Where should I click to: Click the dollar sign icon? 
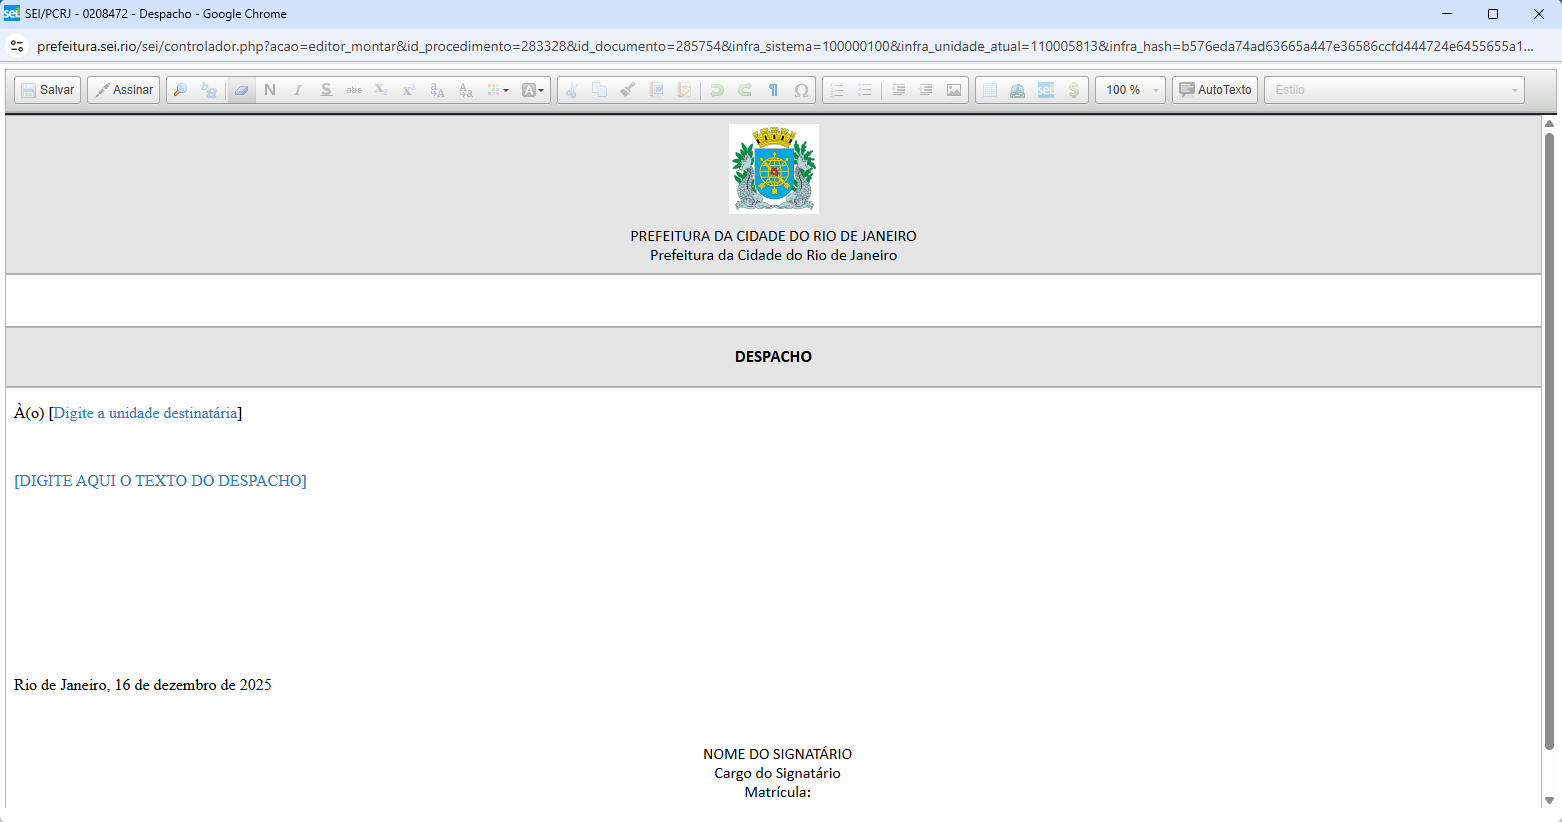(1073, 90)
